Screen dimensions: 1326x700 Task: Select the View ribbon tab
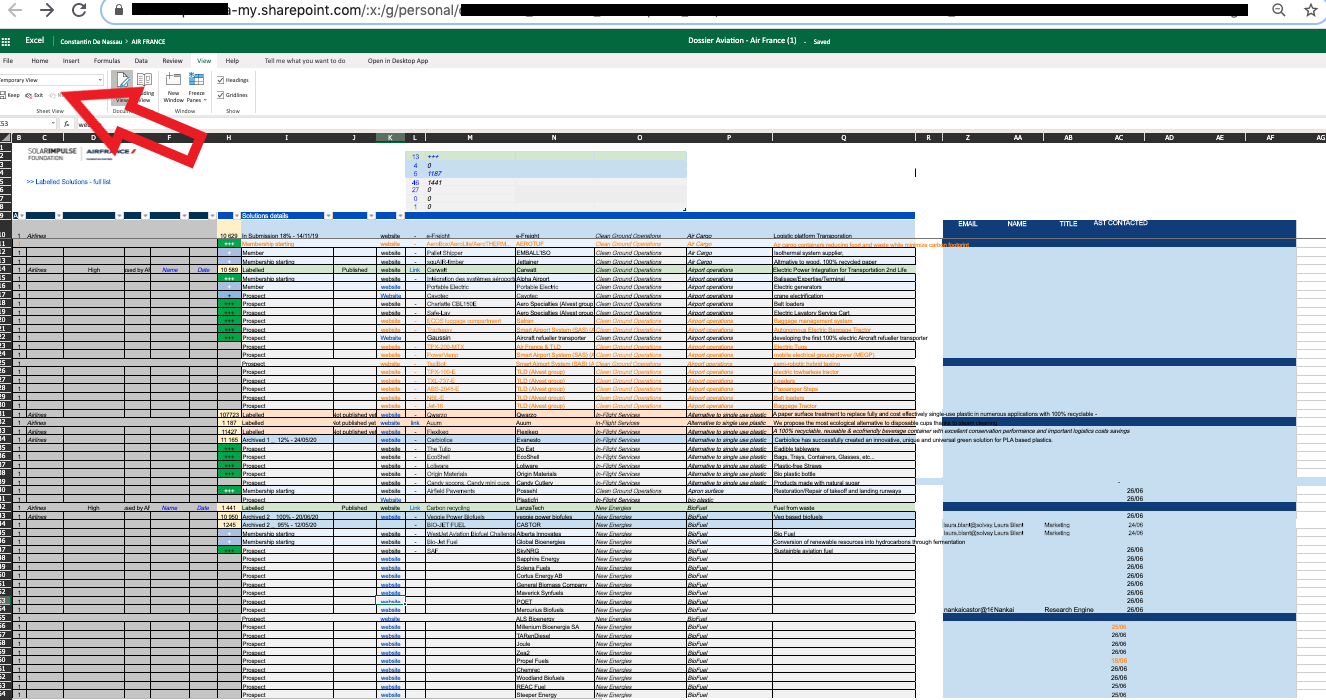coord(204,61)
